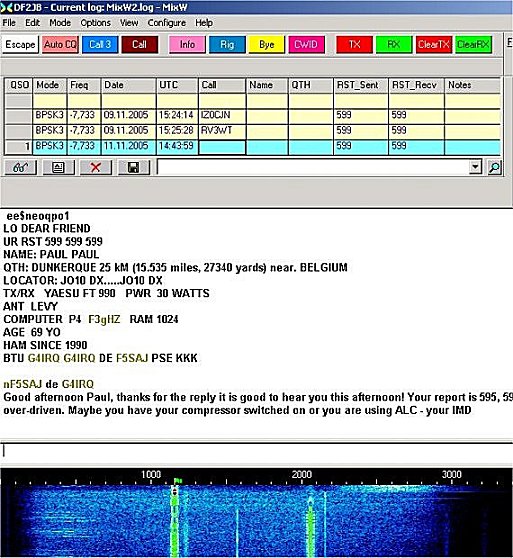Click the Notes cell in the blue QSO row
Screen dimensions: 513x558
coord(473,147)
